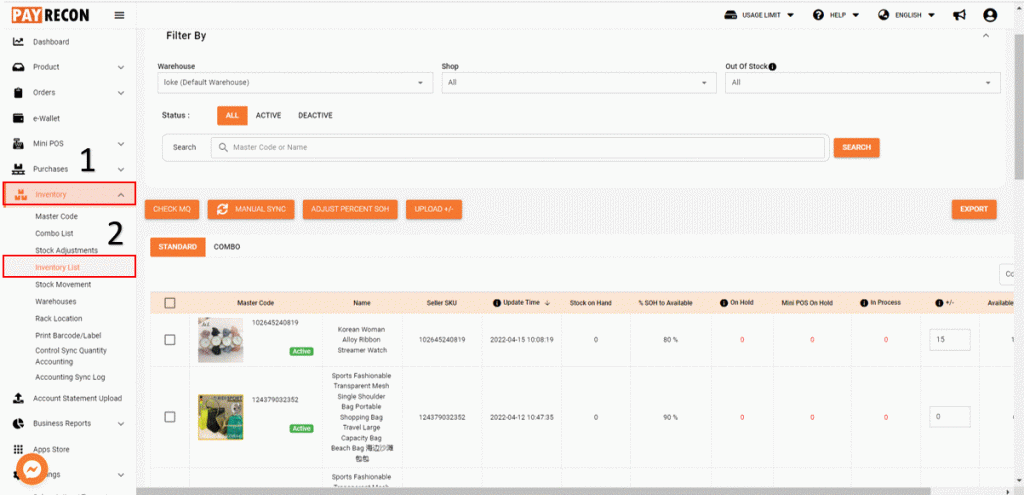
Task: Open the announcements megaphone icon
Action: coord(959,15)
